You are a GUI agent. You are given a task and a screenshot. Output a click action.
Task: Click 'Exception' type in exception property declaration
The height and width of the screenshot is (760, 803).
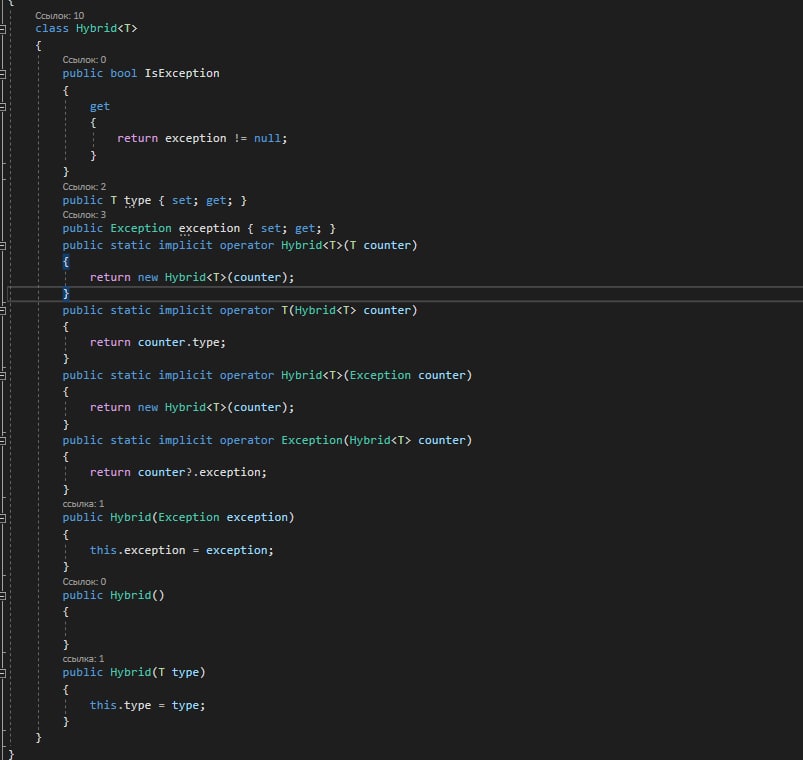[x=141, y=228]
